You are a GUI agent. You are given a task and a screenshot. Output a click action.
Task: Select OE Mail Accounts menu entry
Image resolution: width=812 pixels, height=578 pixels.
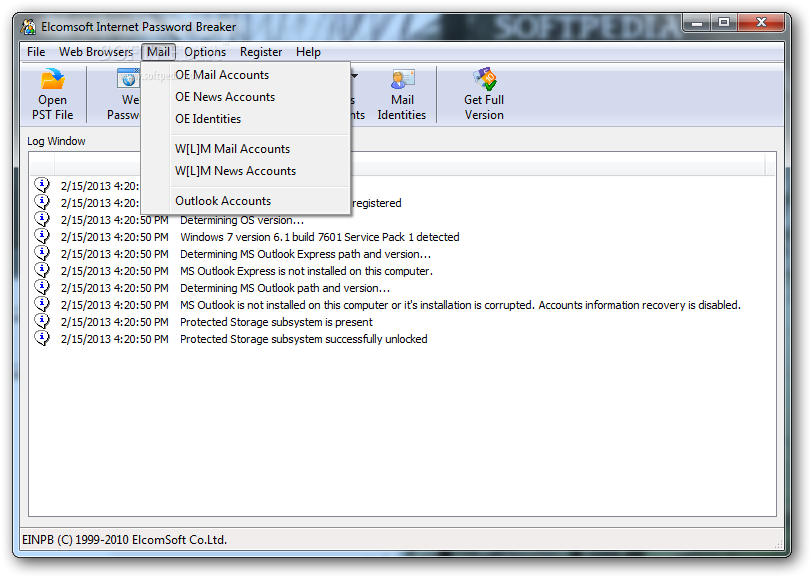pyautogui.click(x=245, y=75)
